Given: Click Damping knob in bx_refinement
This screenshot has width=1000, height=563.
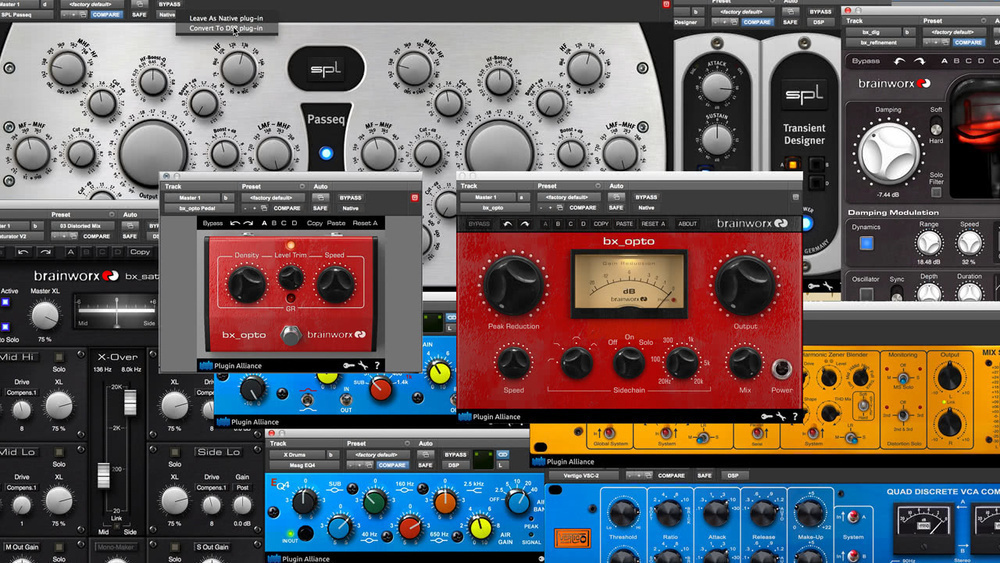Looking at the screenshot, I should tap(888, 154).
